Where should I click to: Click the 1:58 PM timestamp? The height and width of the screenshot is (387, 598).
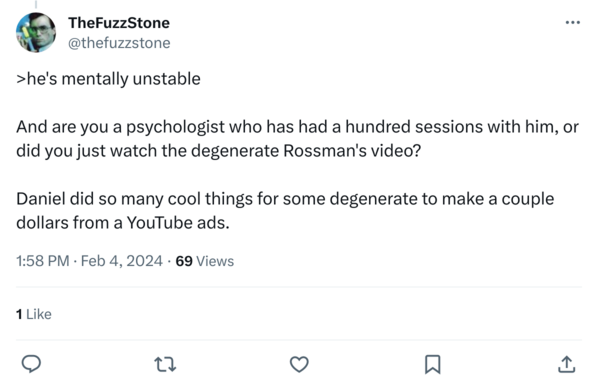click(43, 261)
